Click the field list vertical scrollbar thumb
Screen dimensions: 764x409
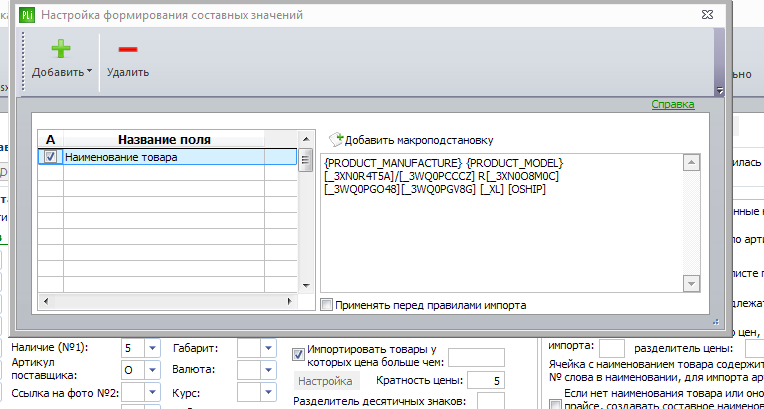(306, 160)
